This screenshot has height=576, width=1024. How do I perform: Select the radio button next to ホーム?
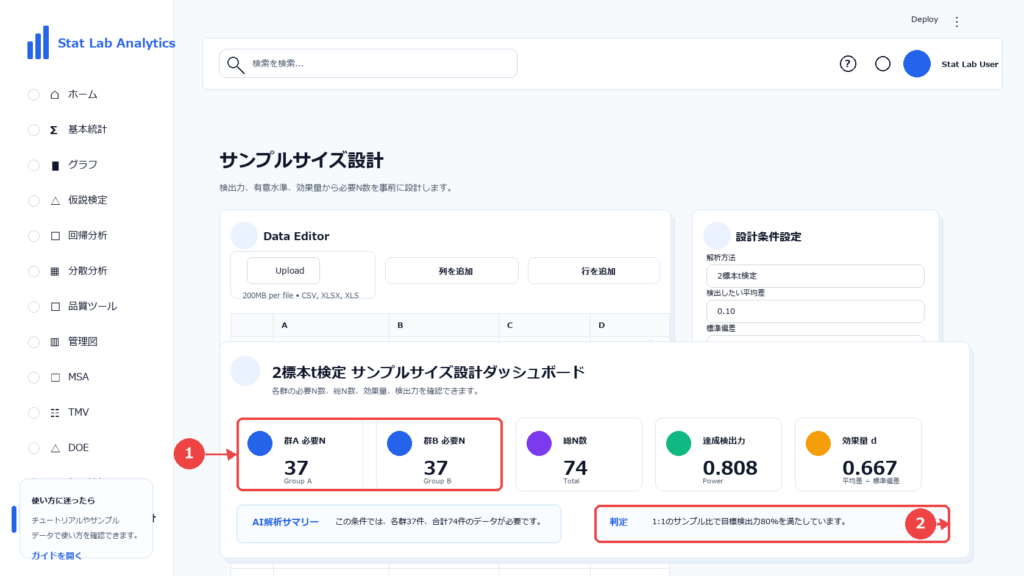tap(34, 95)
